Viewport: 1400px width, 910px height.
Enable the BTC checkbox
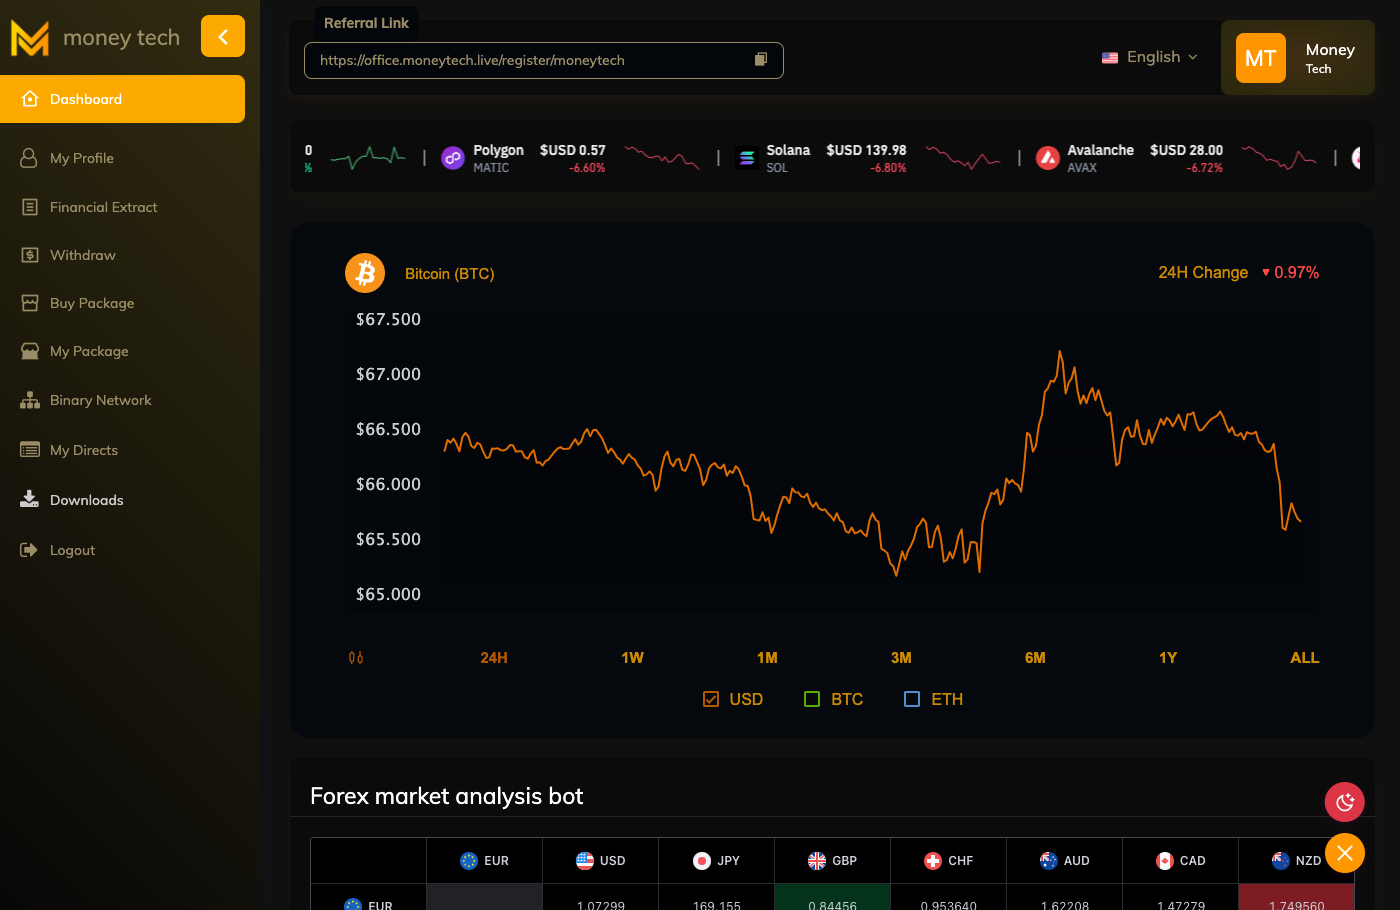tap(812, 699)
